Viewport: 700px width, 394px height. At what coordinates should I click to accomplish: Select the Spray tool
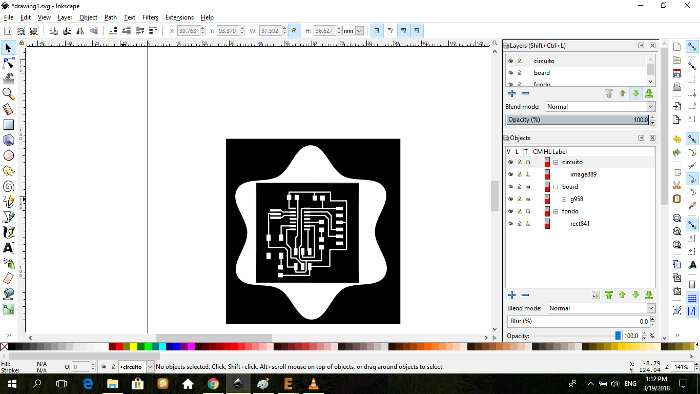click(x=8, y=263)
